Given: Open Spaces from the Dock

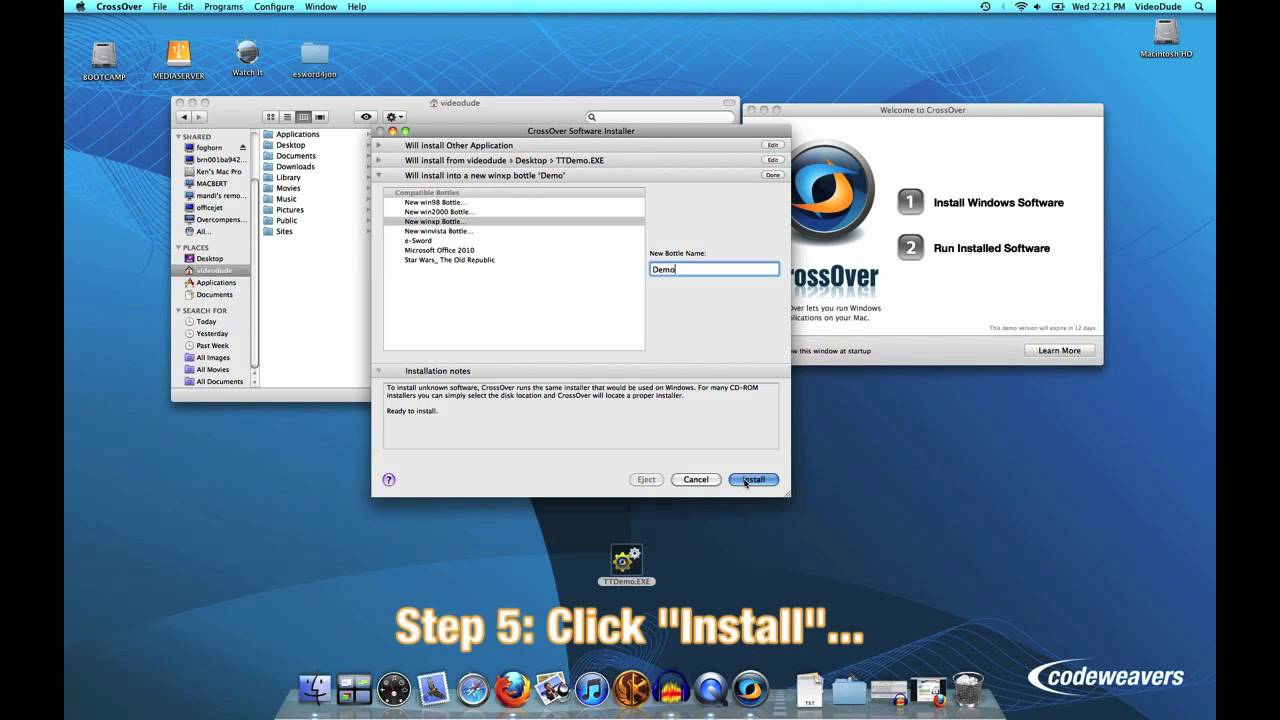Looking at the screenshot, I should (354, 688).
